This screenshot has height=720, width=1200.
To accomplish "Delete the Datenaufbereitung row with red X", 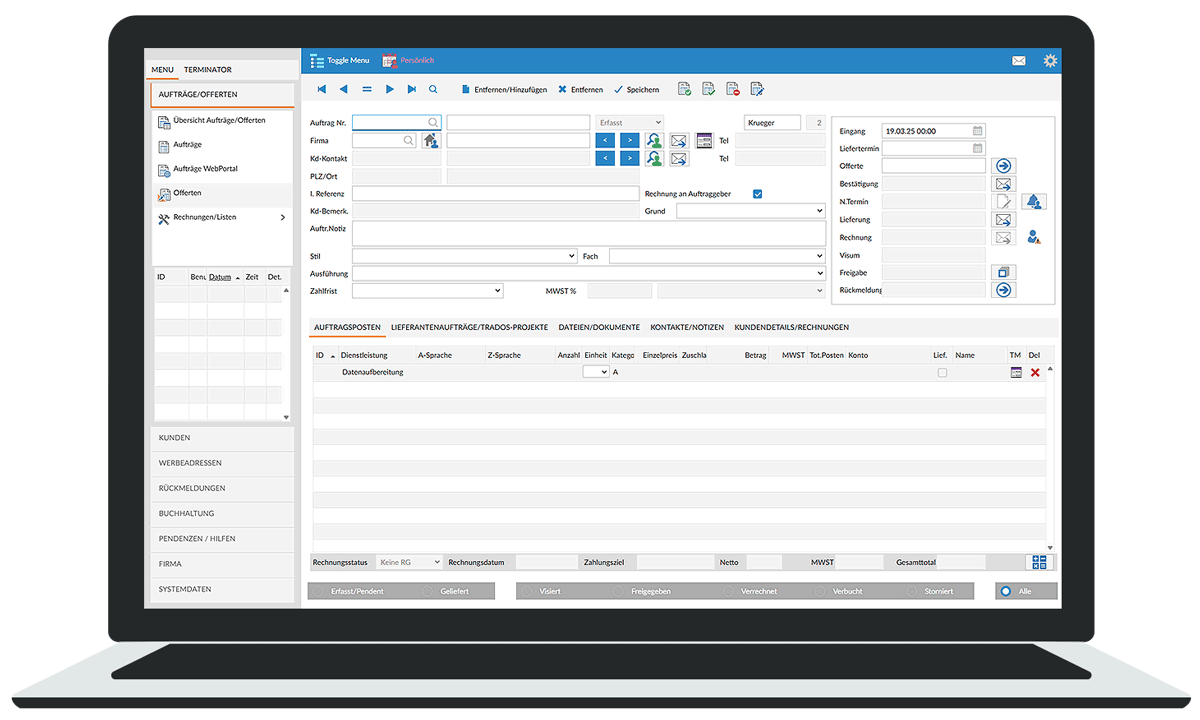I will coord(1035,372).
